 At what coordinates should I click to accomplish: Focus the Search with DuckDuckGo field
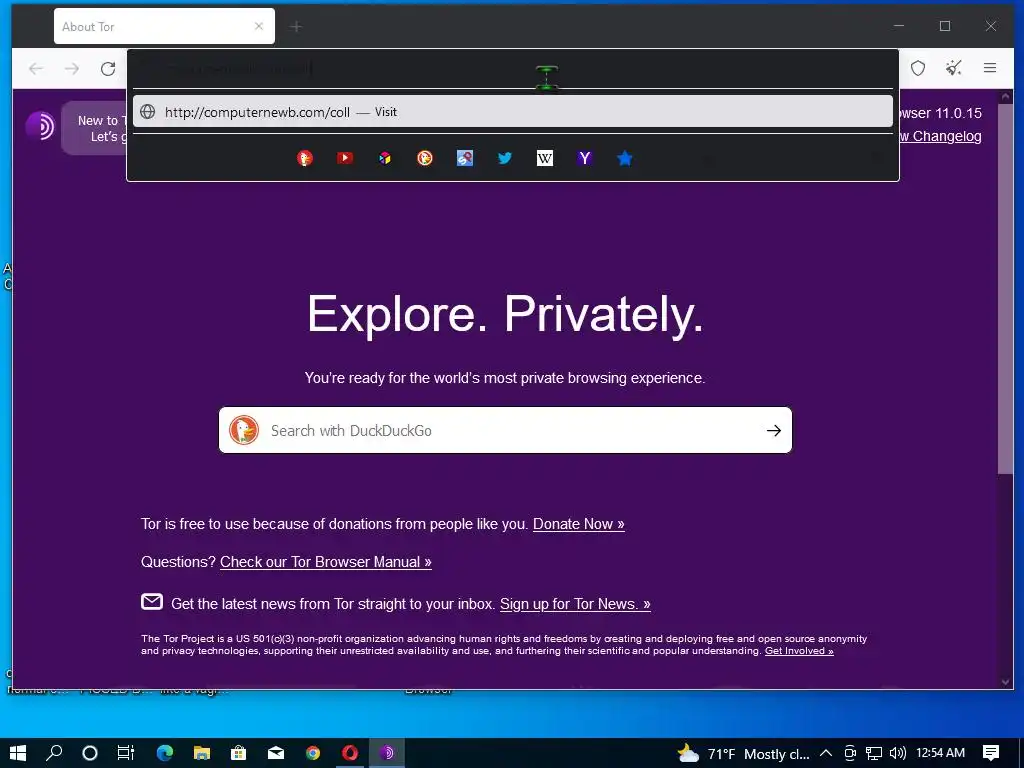(x=505, y=430)
